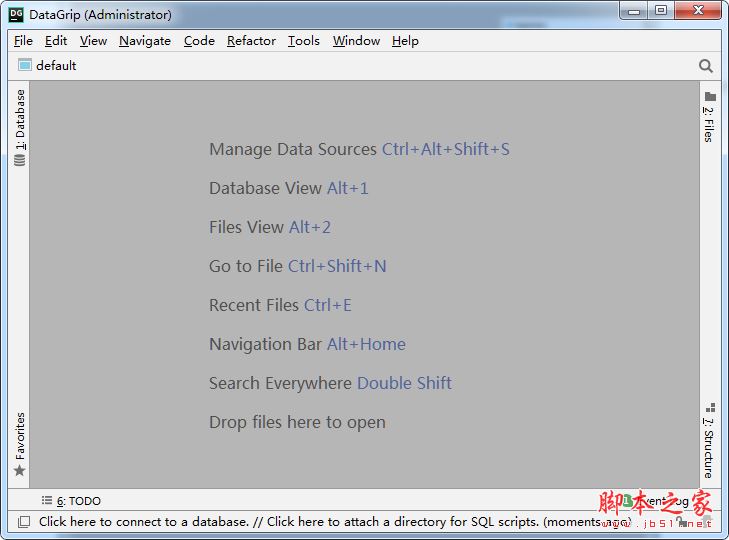Viewport: 729px width, 540px height.
Task: Click the Search Everywhere magnifier icon
Action: point(706,66)
